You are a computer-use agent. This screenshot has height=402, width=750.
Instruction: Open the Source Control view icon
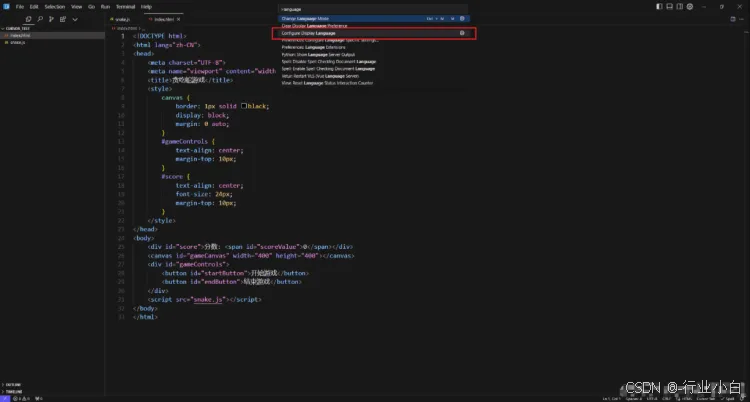point(51,19)
